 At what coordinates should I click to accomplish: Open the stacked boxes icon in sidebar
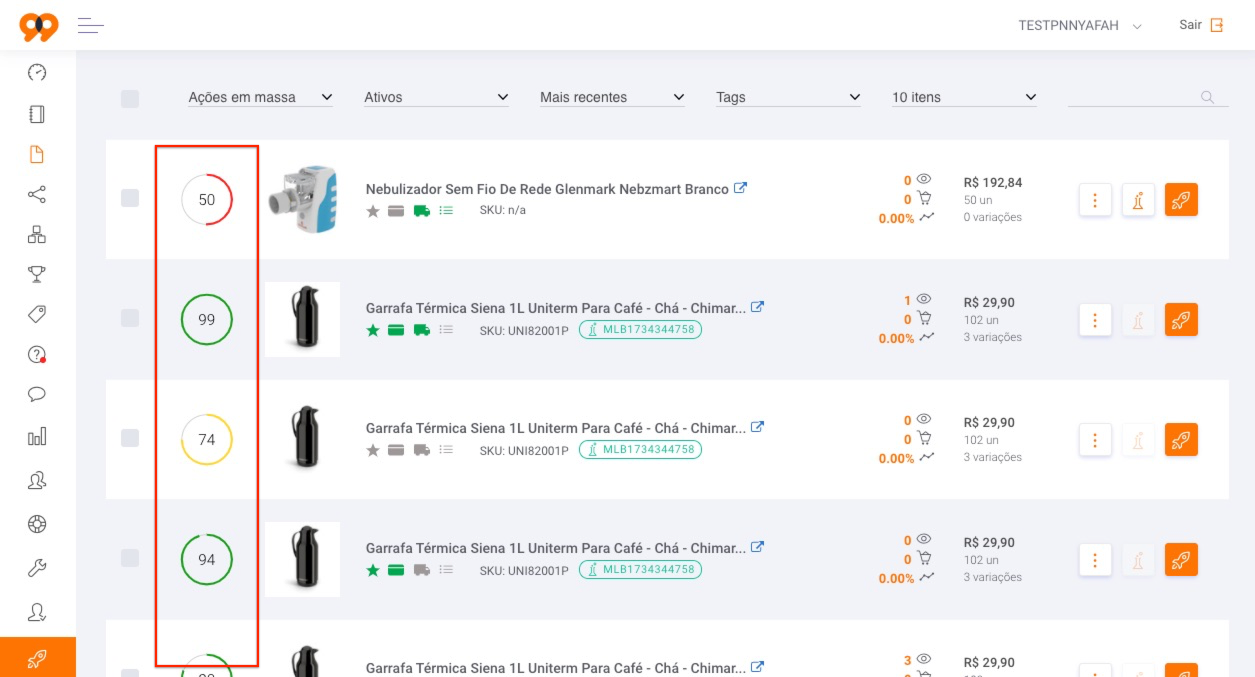point(37,235)
